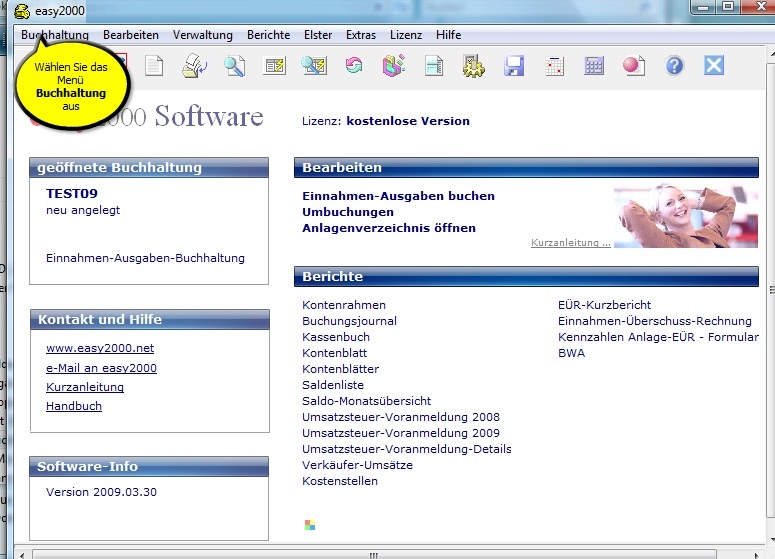Open the calculator toolbar icon
The image size is (775, 559).
pyautogui.click(x=594, y=66)
